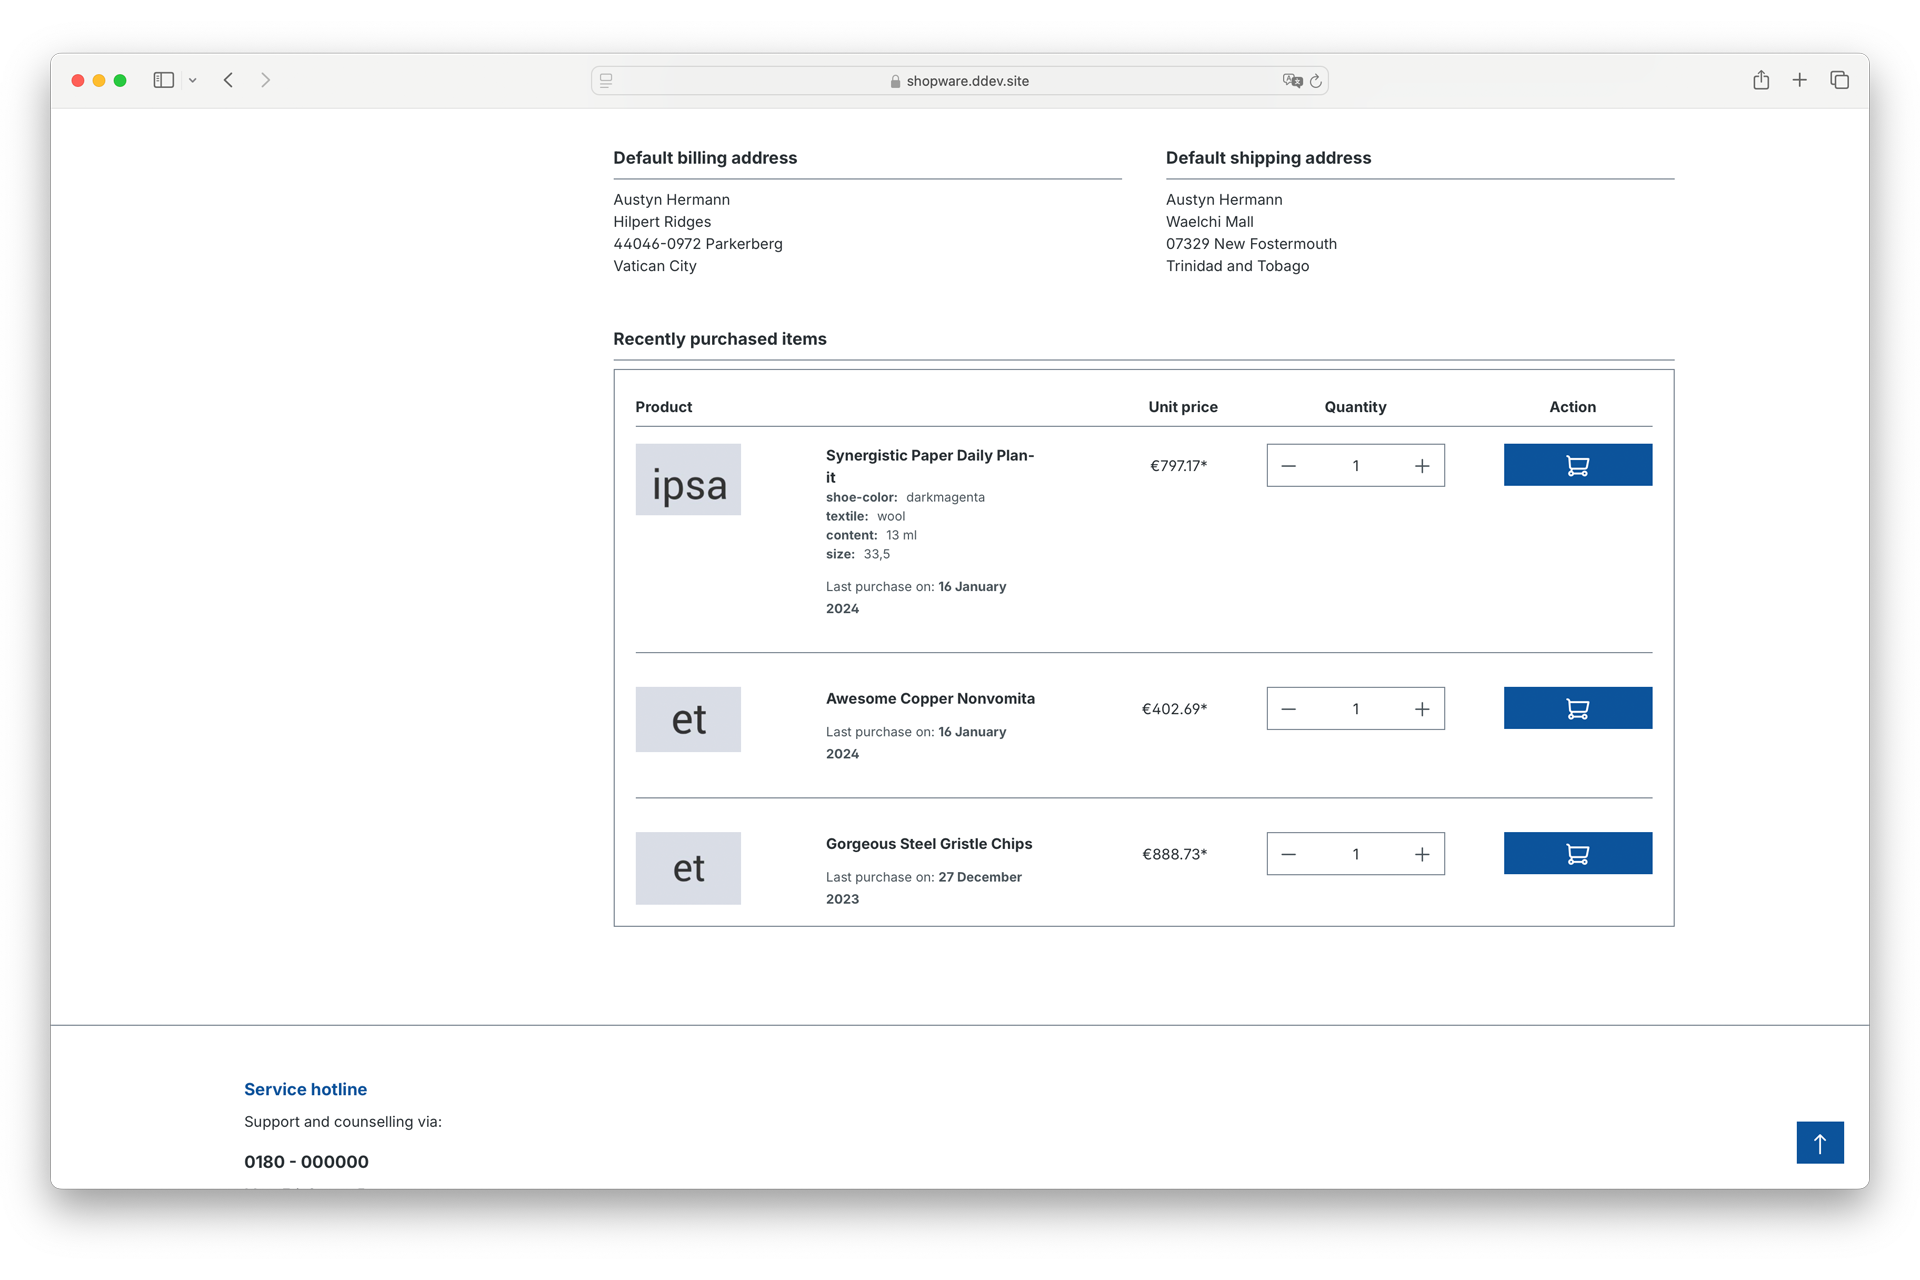Screen dimensions: 1920x1280
Task: Decrease quantity of Gorgeous Steel Gristle Chips
Action: tap(1289, 853)
